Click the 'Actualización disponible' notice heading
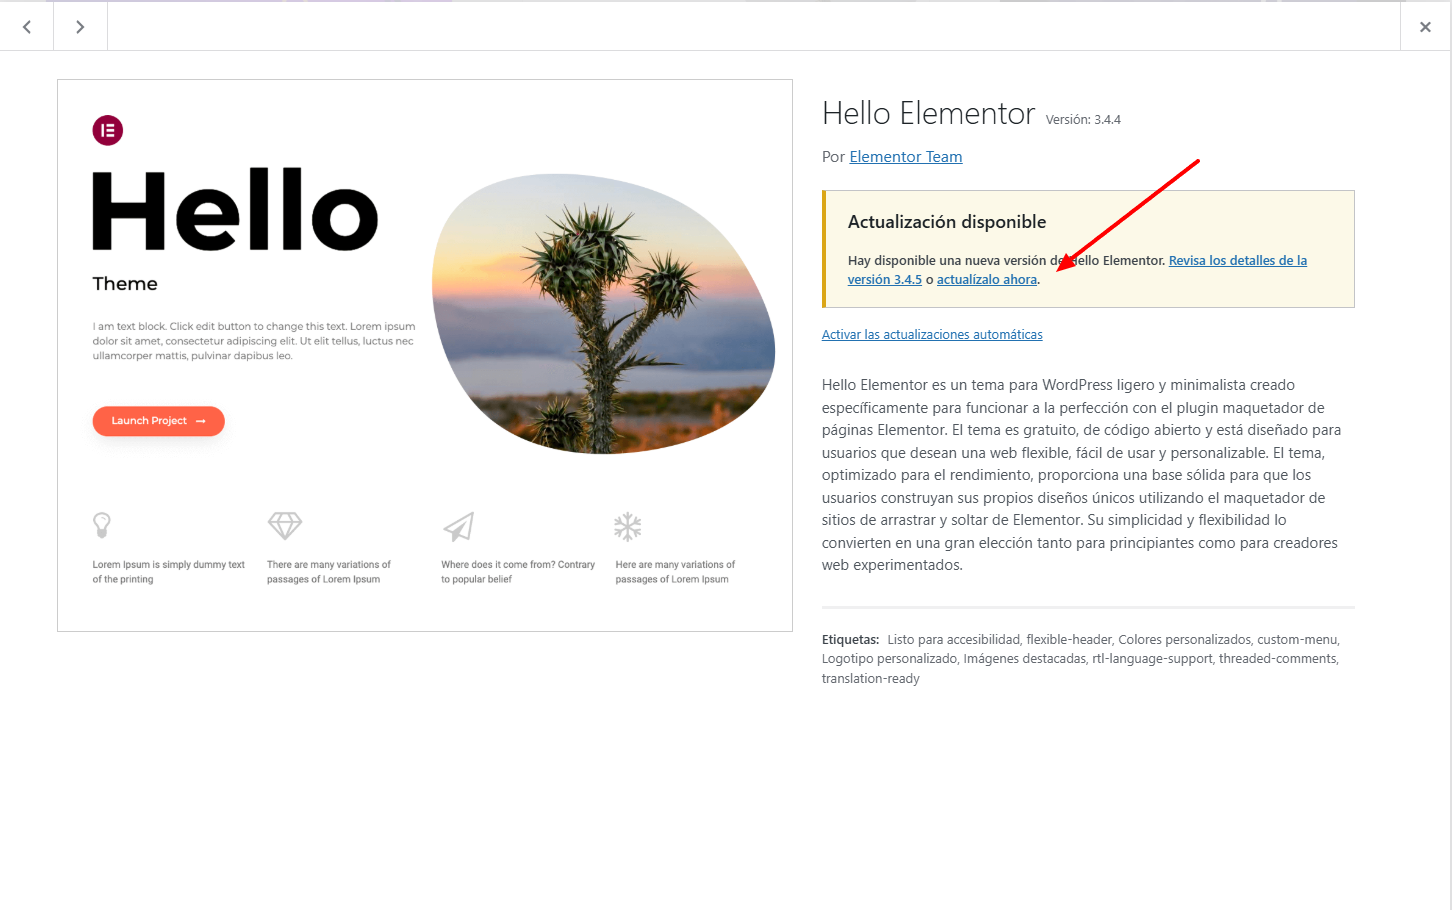The width and height of the screenshot is (1452, 910). pos(946,222)
